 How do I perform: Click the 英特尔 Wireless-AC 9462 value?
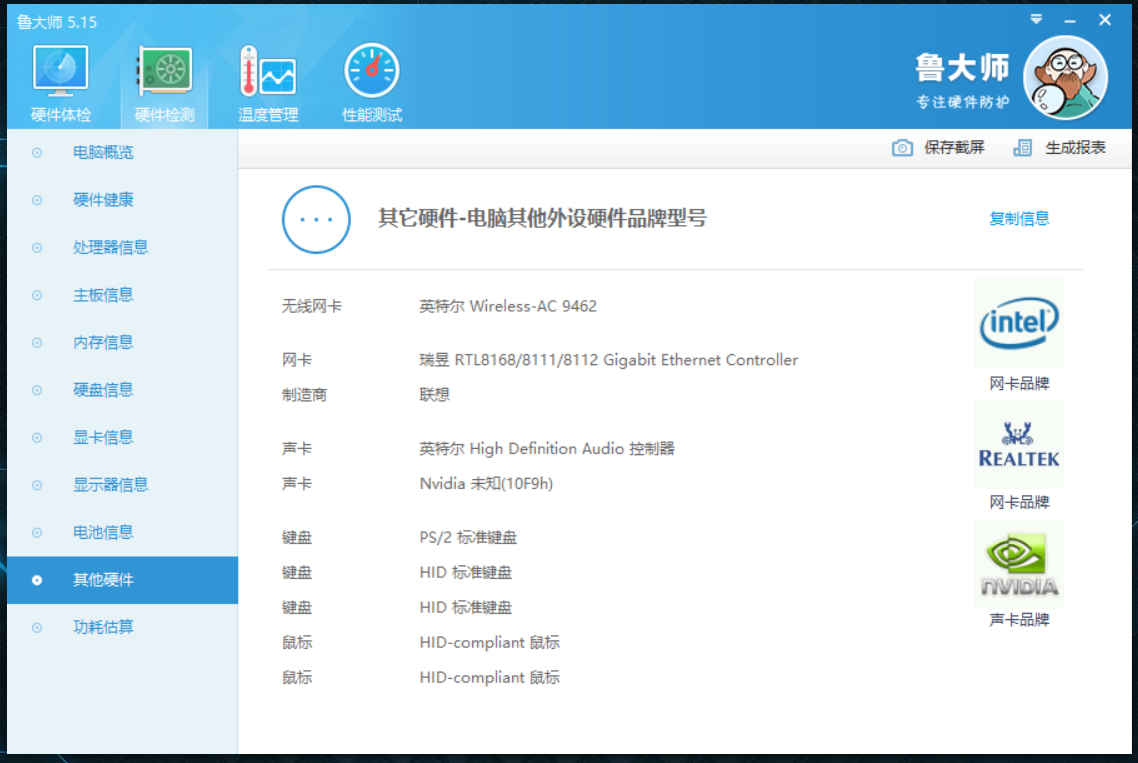coord(508,306)
